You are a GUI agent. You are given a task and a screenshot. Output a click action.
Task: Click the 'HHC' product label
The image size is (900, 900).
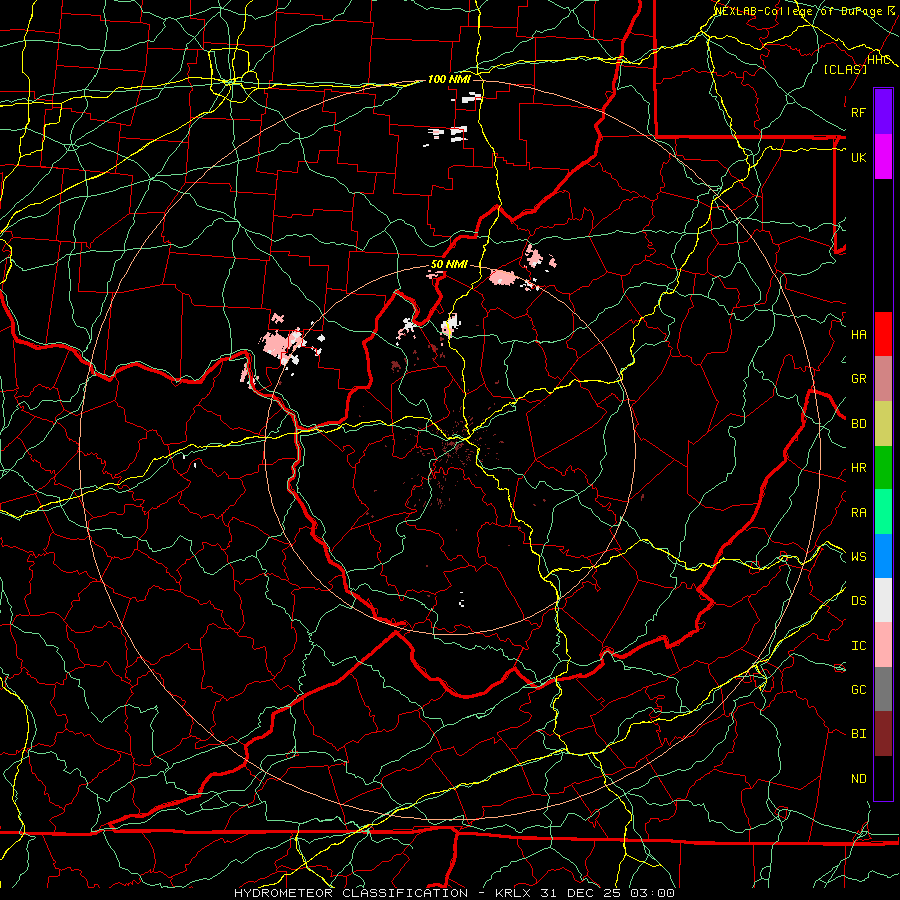click(878, 60)
